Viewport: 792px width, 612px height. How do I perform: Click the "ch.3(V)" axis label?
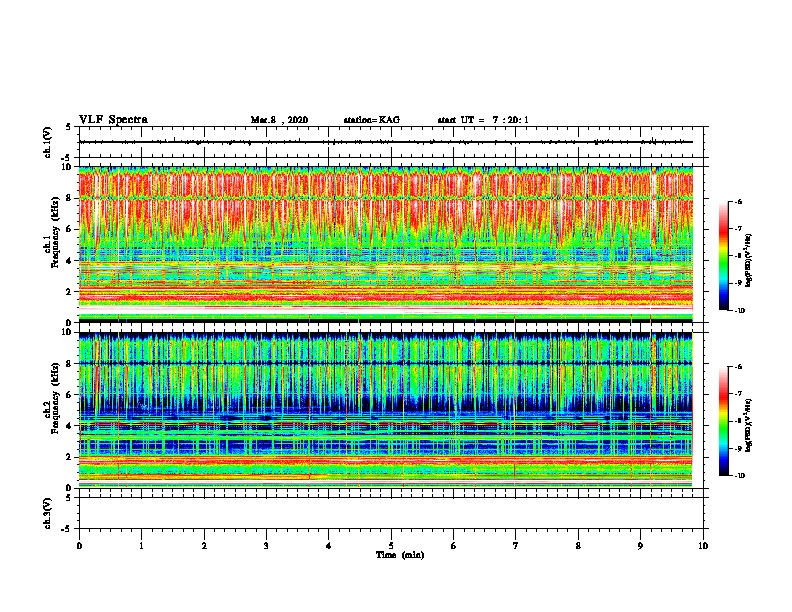click(x=47, y=513)
